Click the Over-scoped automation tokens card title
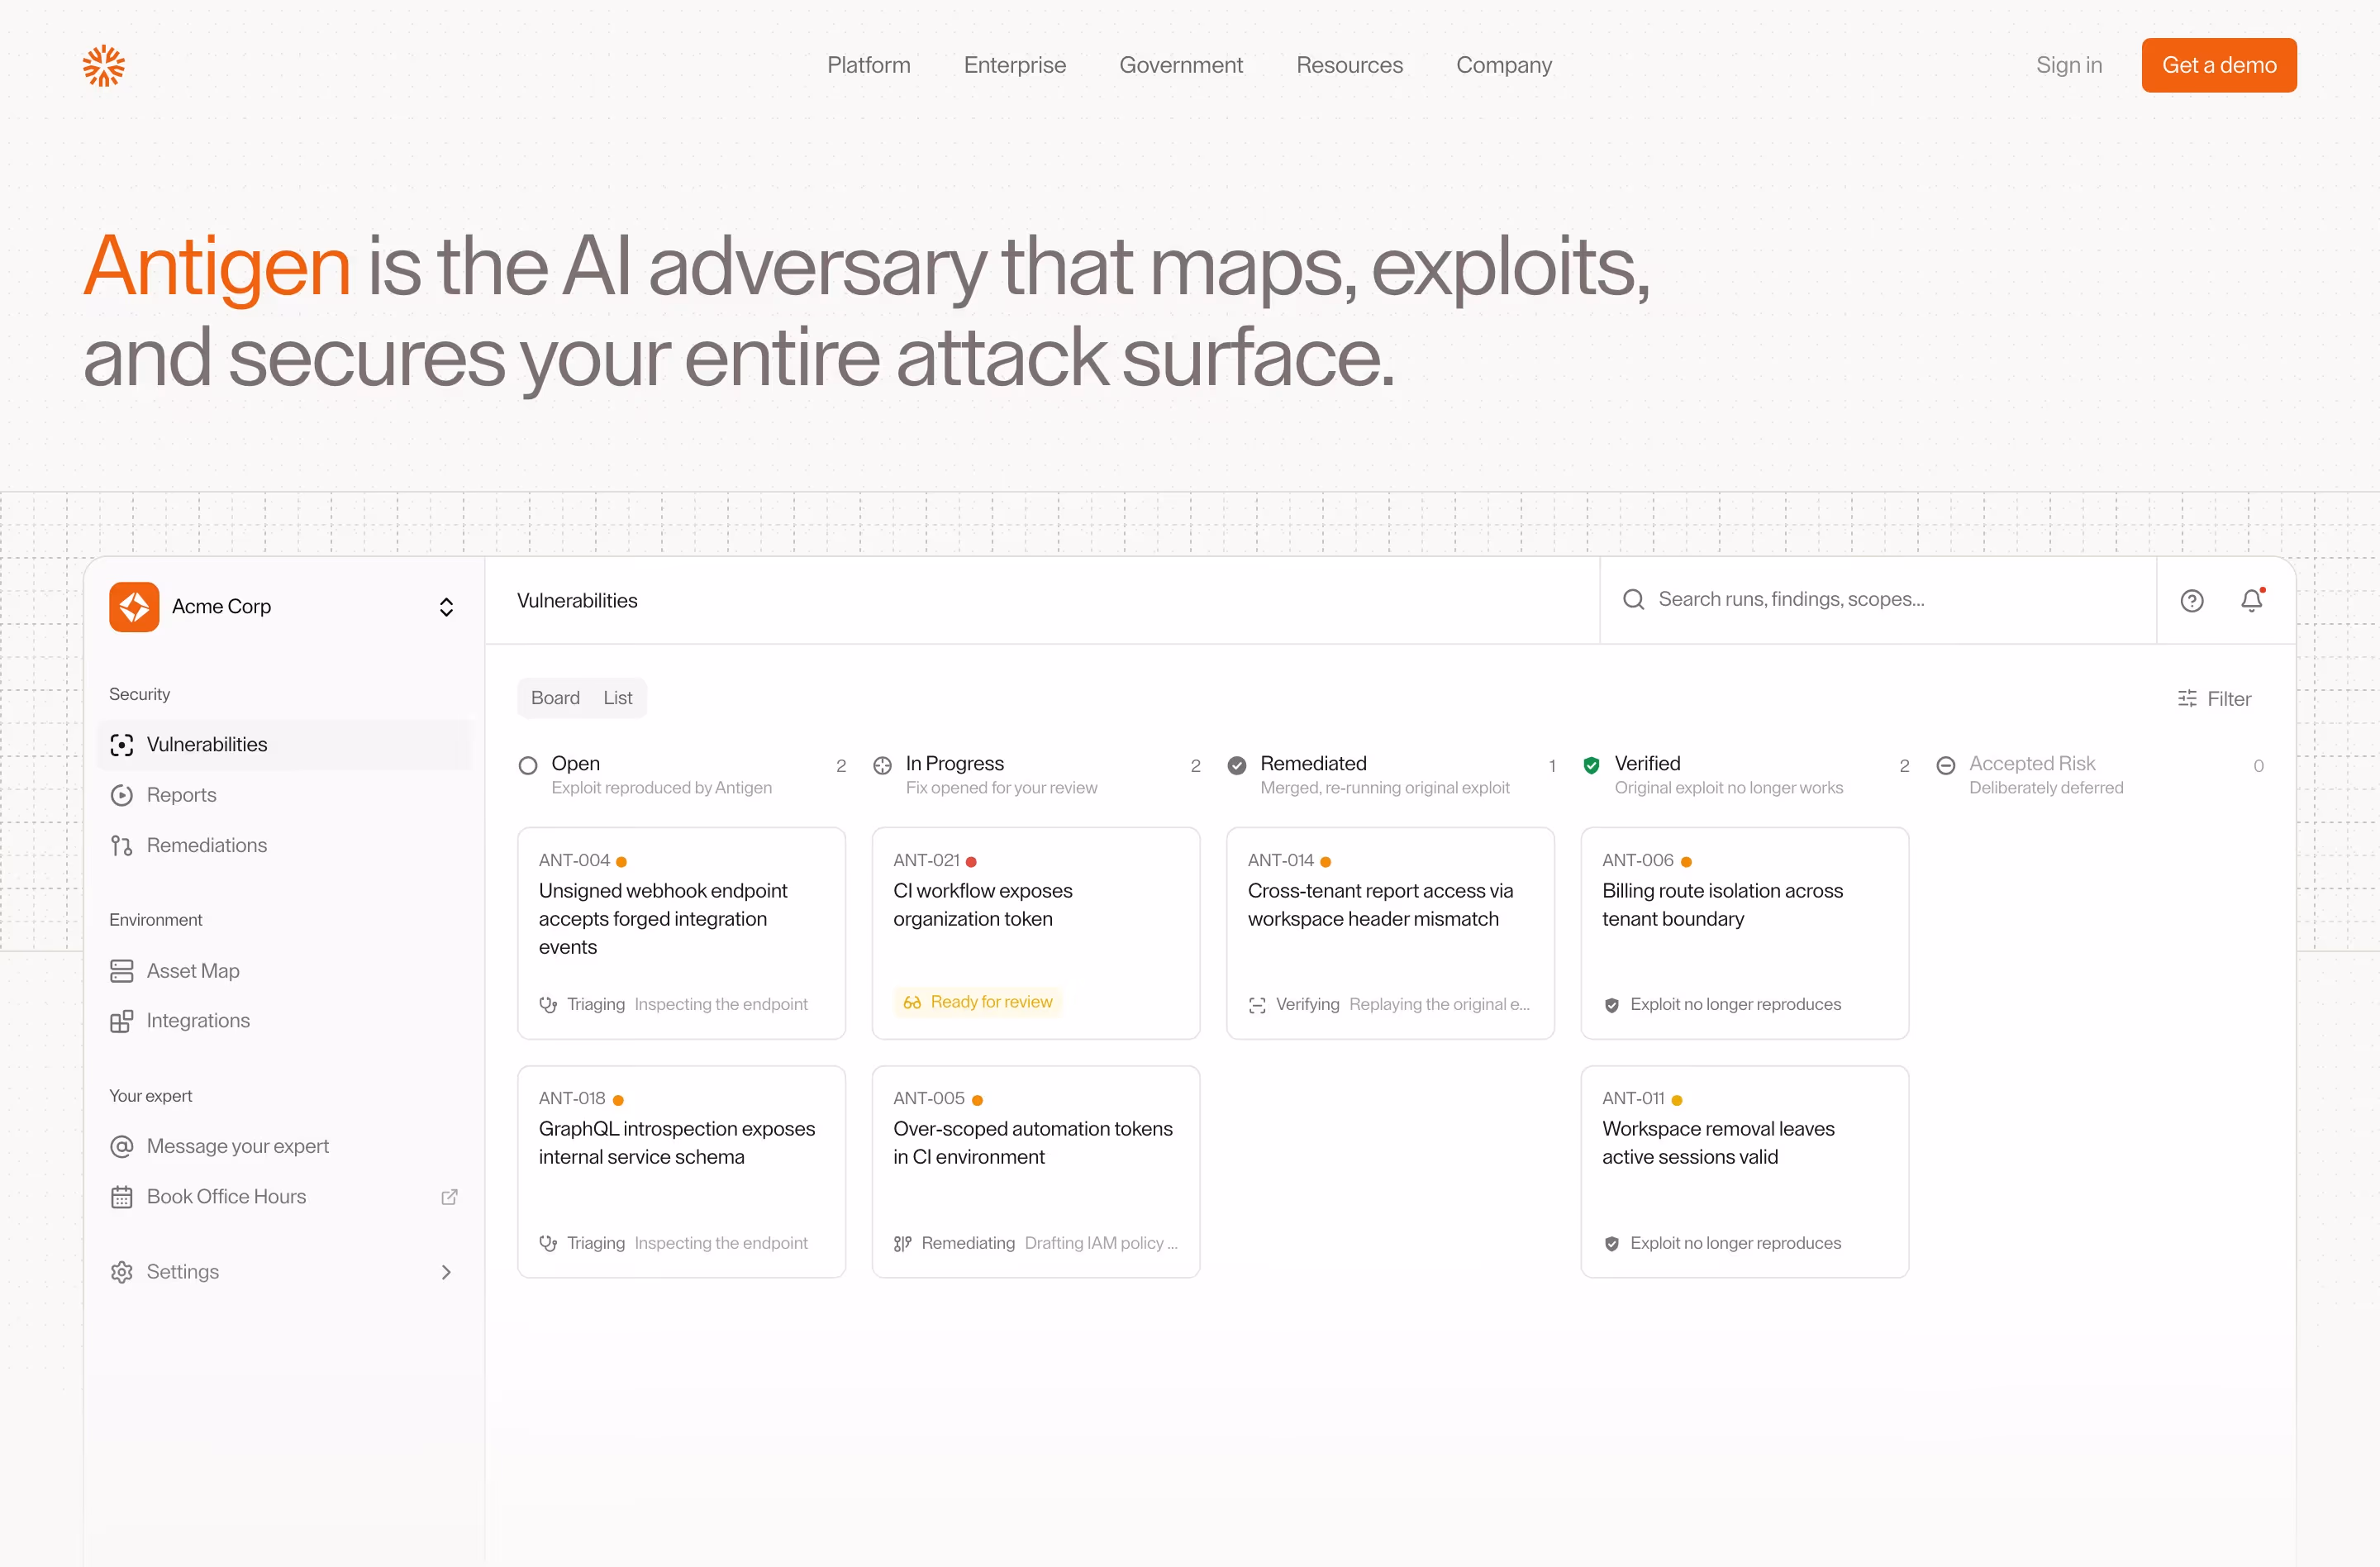The height and width of the screenshot is (1567, 2380). pos(1033,1143)
